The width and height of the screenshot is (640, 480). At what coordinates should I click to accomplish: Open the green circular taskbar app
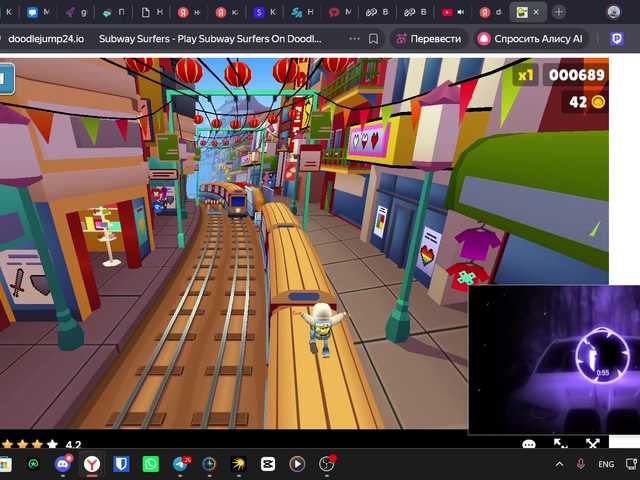point(33,464)
